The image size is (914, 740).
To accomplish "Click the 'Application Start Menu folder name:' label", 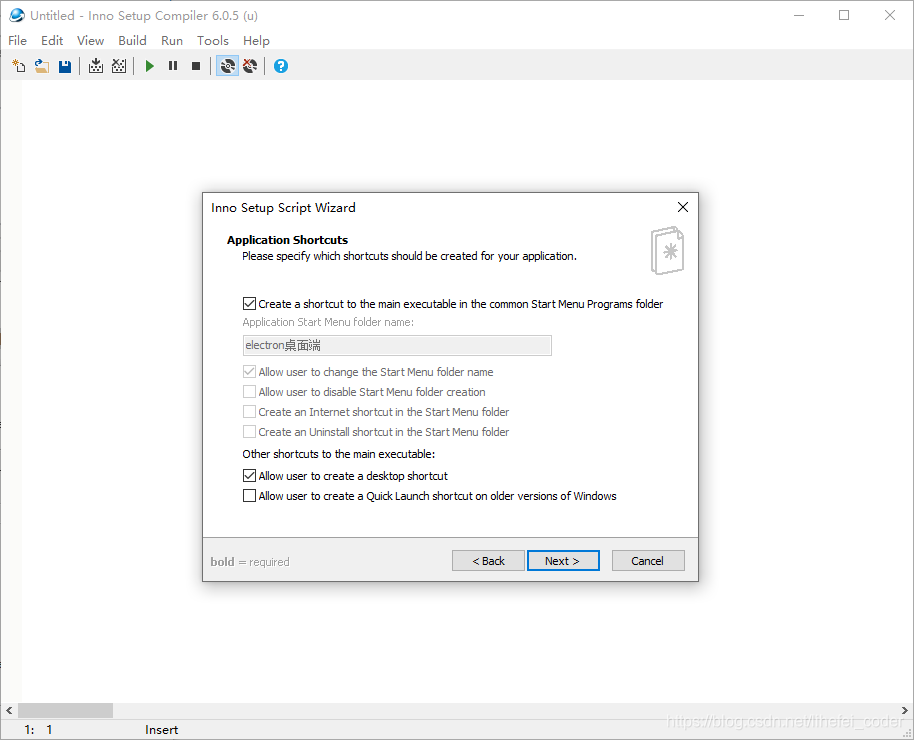I will [x=328, y=322].
